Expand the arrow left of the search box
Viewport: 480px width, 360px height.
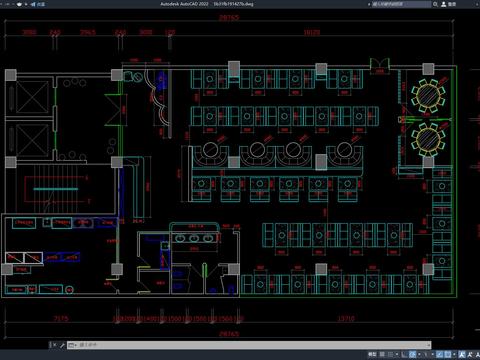point(369,4)
